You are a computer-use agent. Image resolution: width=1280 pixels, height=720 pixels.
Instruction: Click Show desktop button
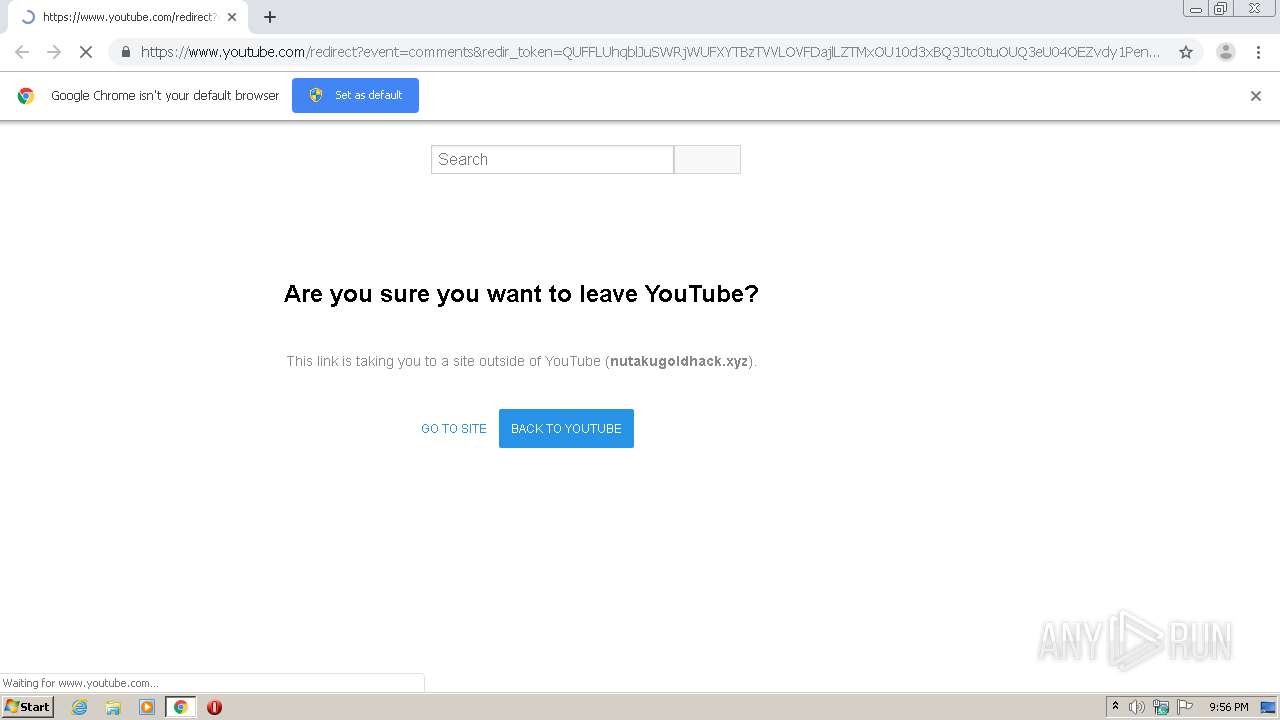(x=1269, y=707)
